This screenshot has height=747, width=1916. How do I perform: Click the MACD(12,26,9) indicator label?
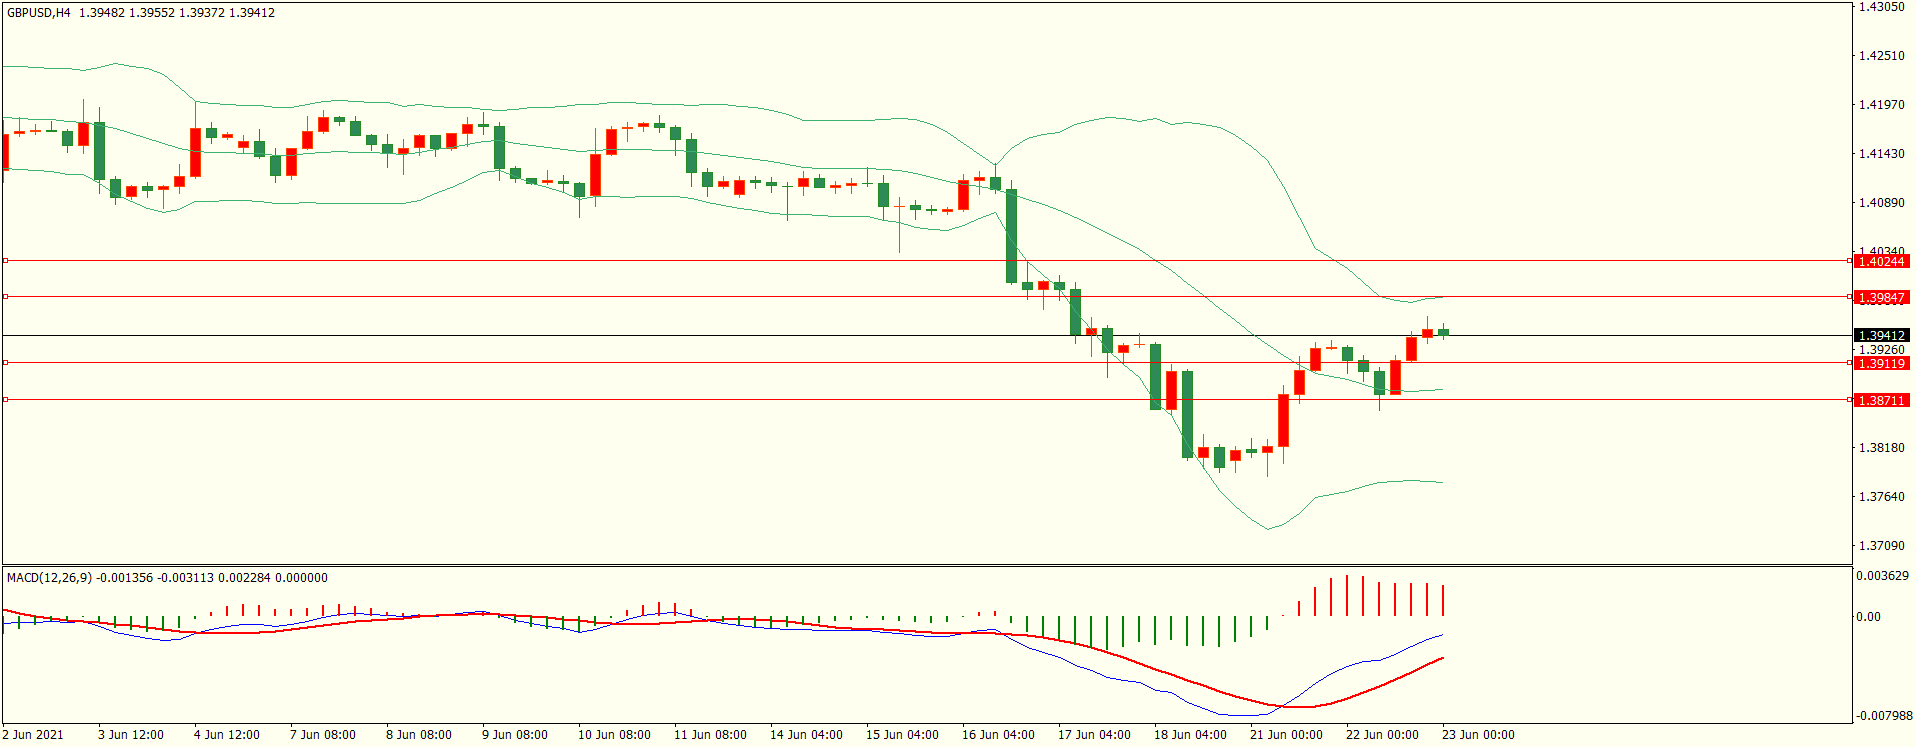(49, 577)
